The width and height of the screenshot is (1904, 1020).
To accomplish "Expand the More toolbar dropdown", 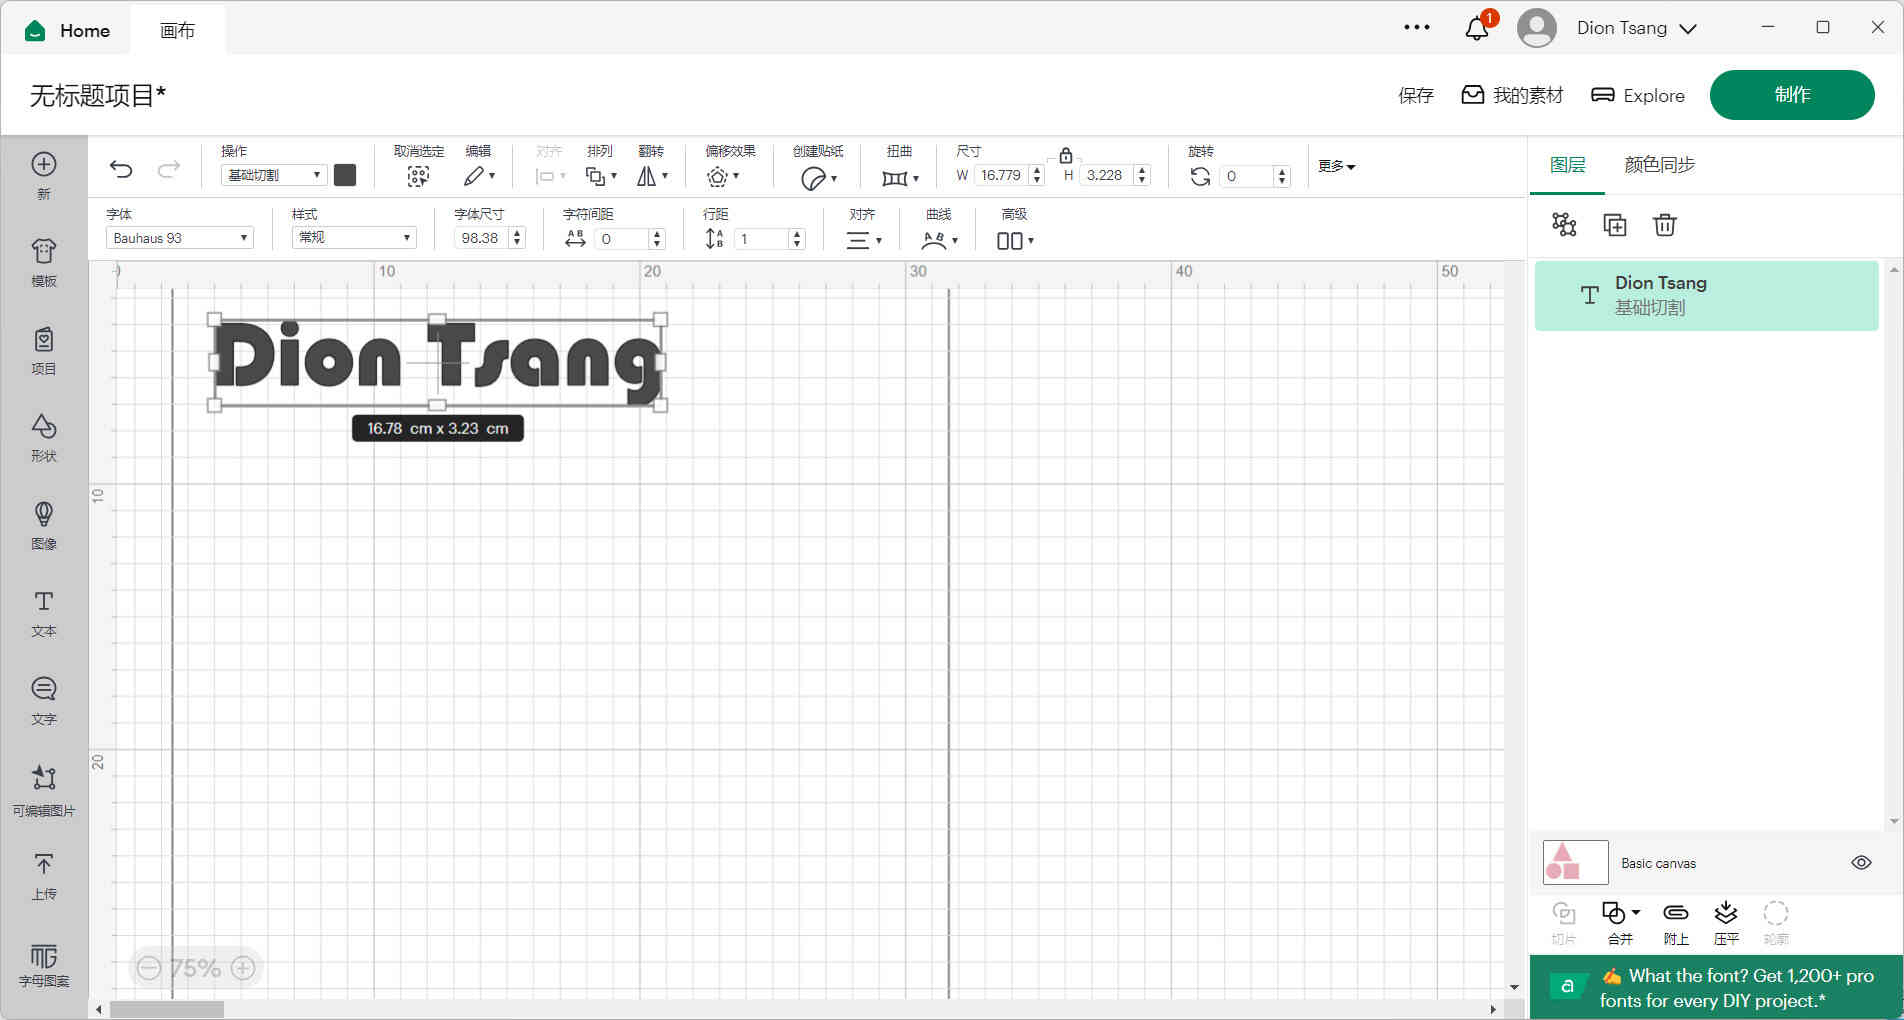I will [1336, 166].
